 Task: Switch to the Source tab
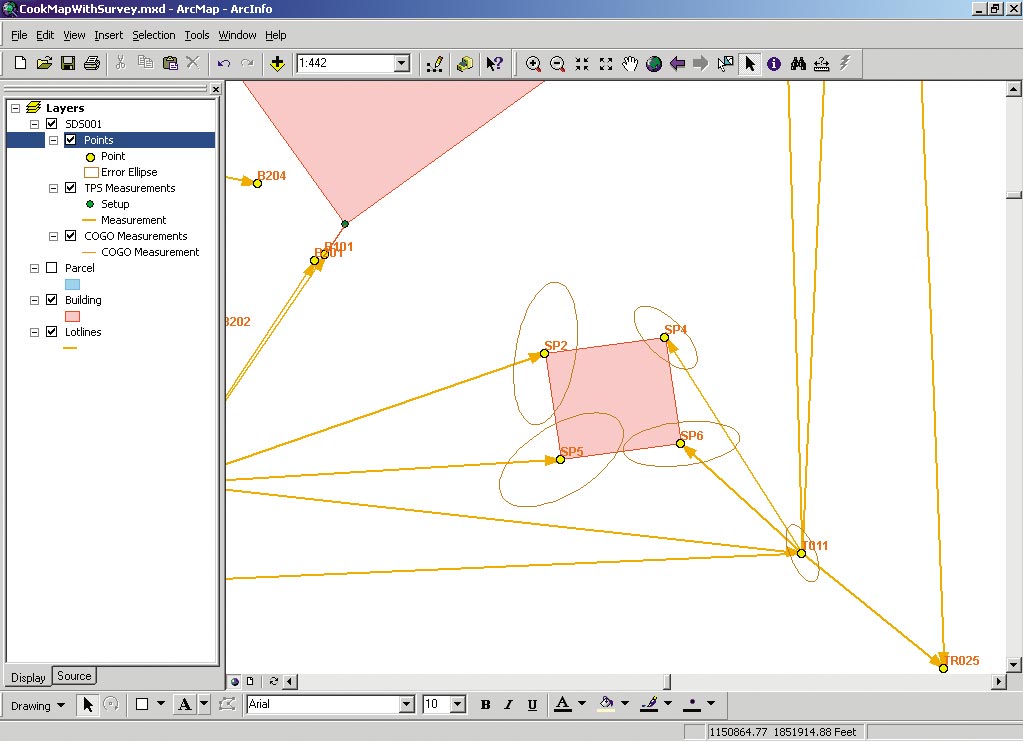tap(74, 676)
